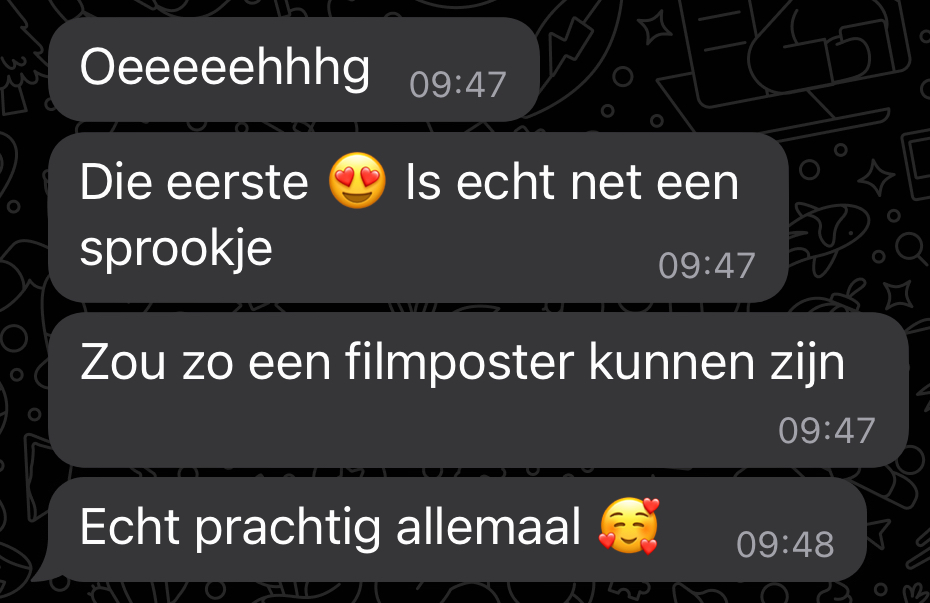Tap the word 'Zou' in third message

(x=123, y=362)
